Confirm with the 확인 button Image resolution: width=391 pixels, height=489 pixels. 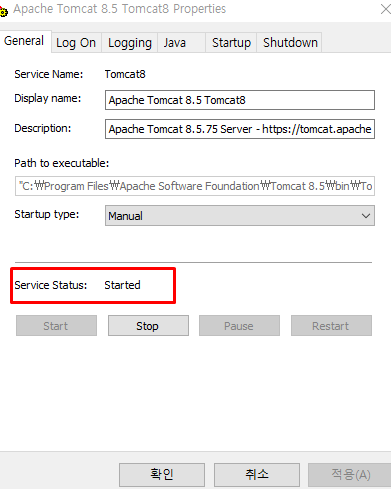click(x=162, y=474)
